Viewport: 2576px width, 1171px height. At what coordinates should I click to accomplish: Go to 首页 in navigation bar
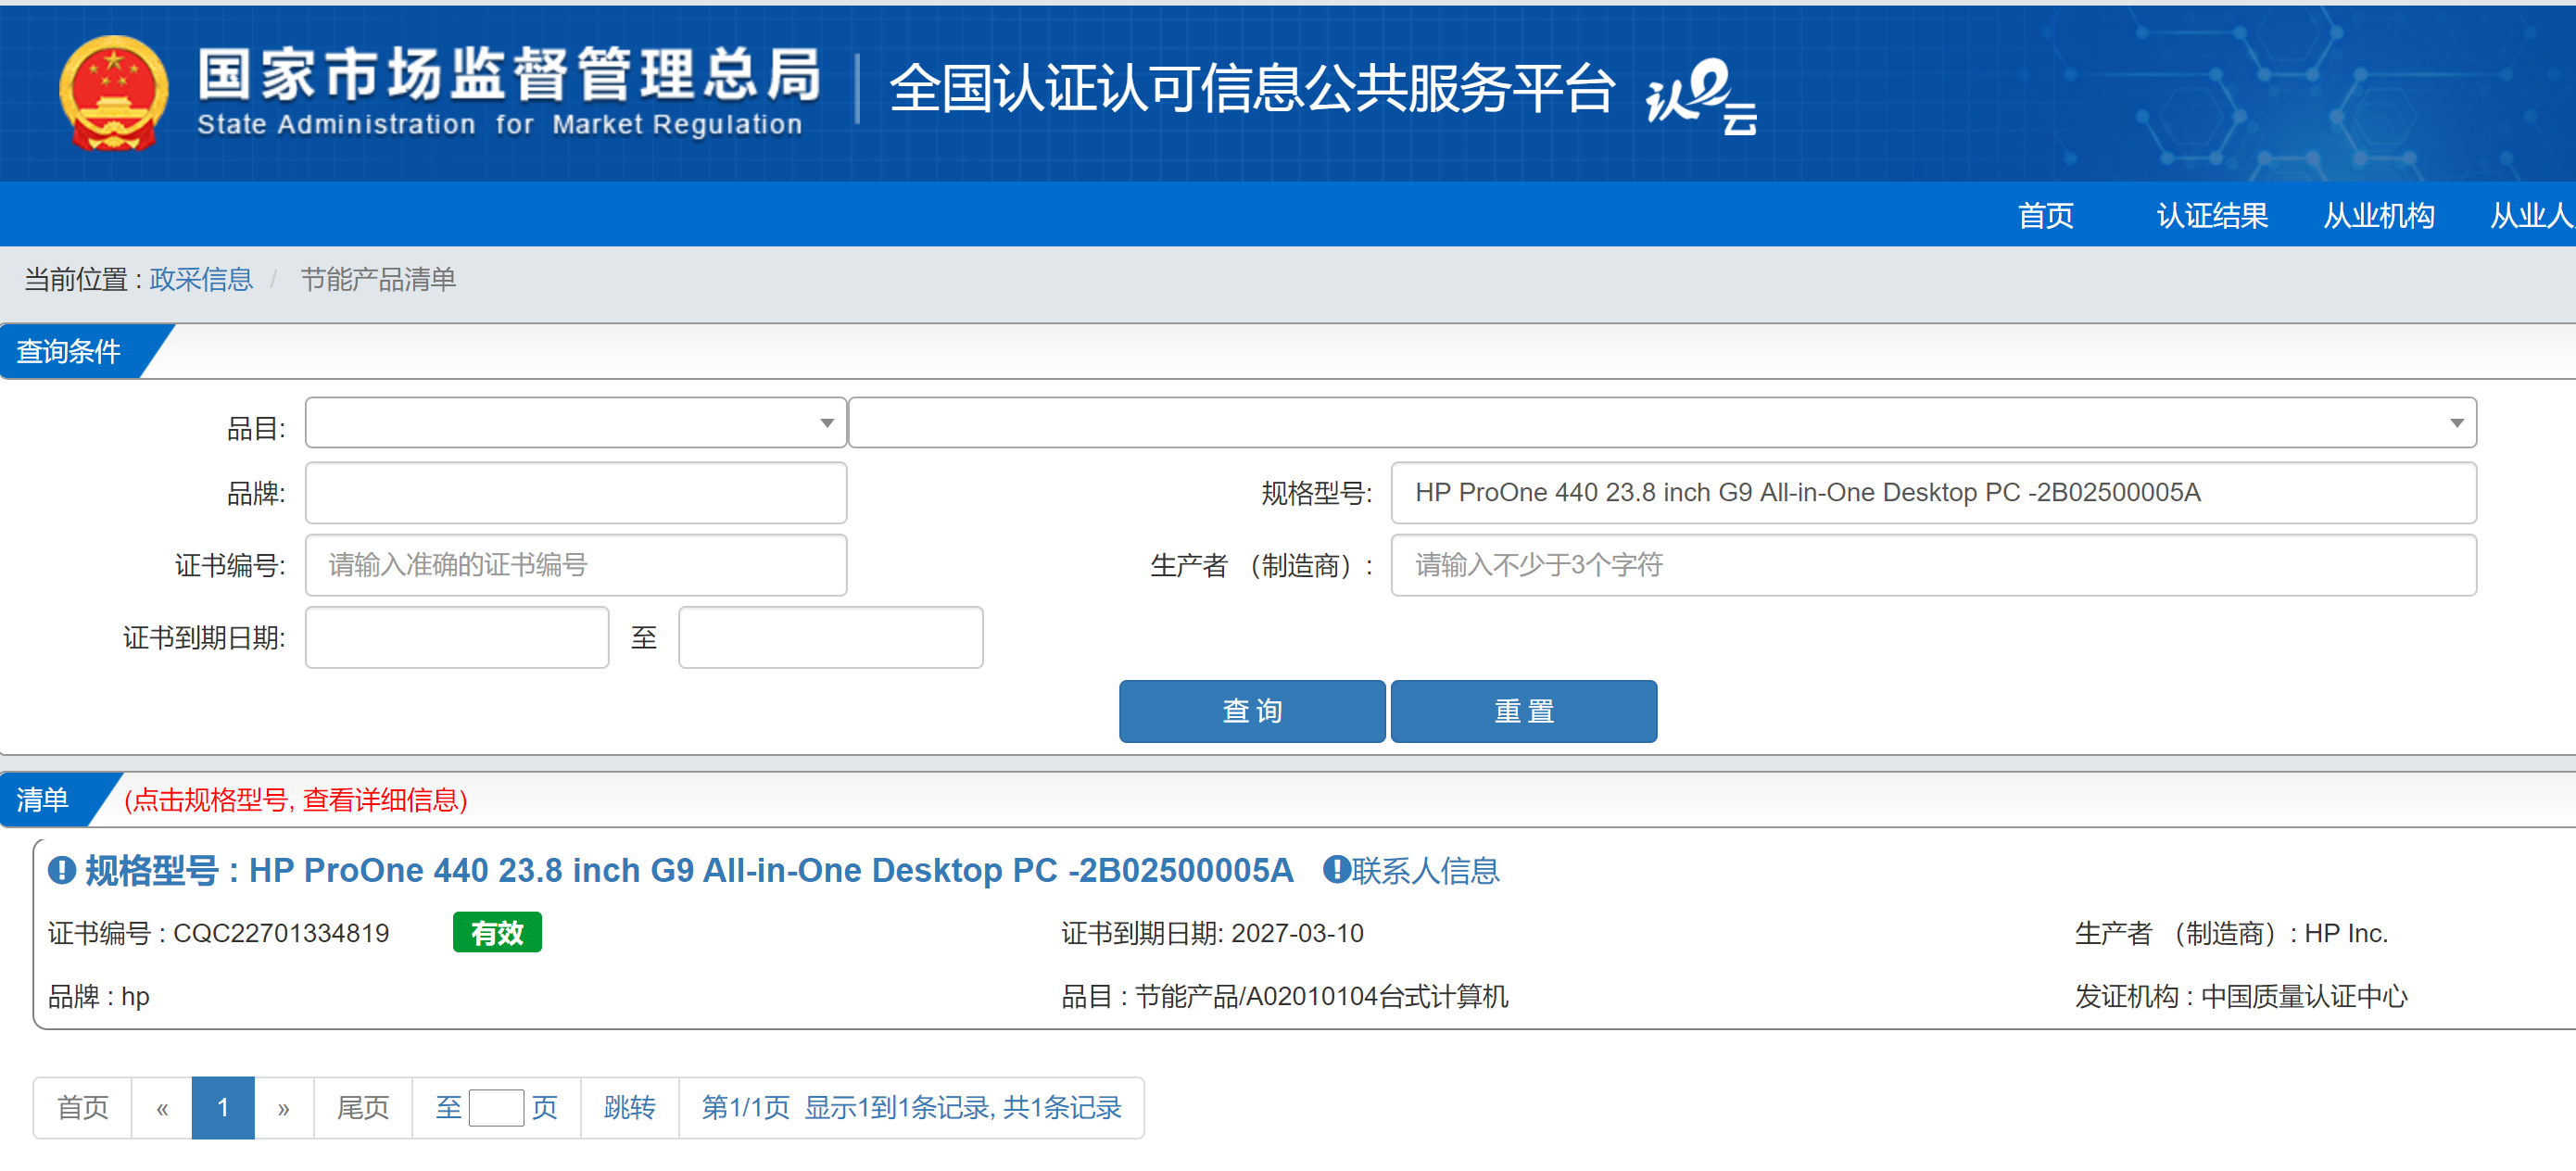tap(2045, 215)
